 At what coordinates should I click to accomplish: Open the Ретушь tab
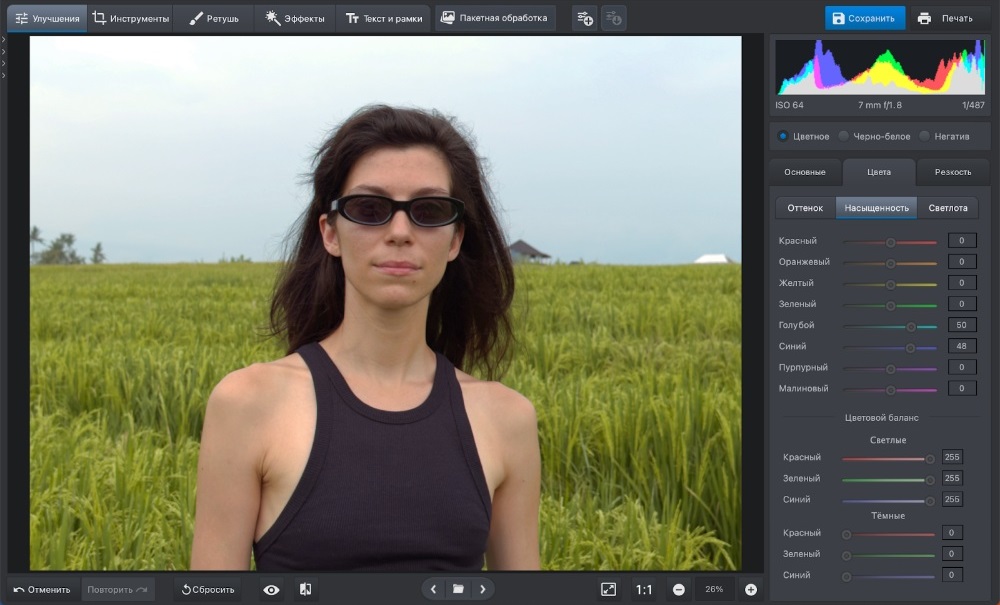tap(213, 18)
